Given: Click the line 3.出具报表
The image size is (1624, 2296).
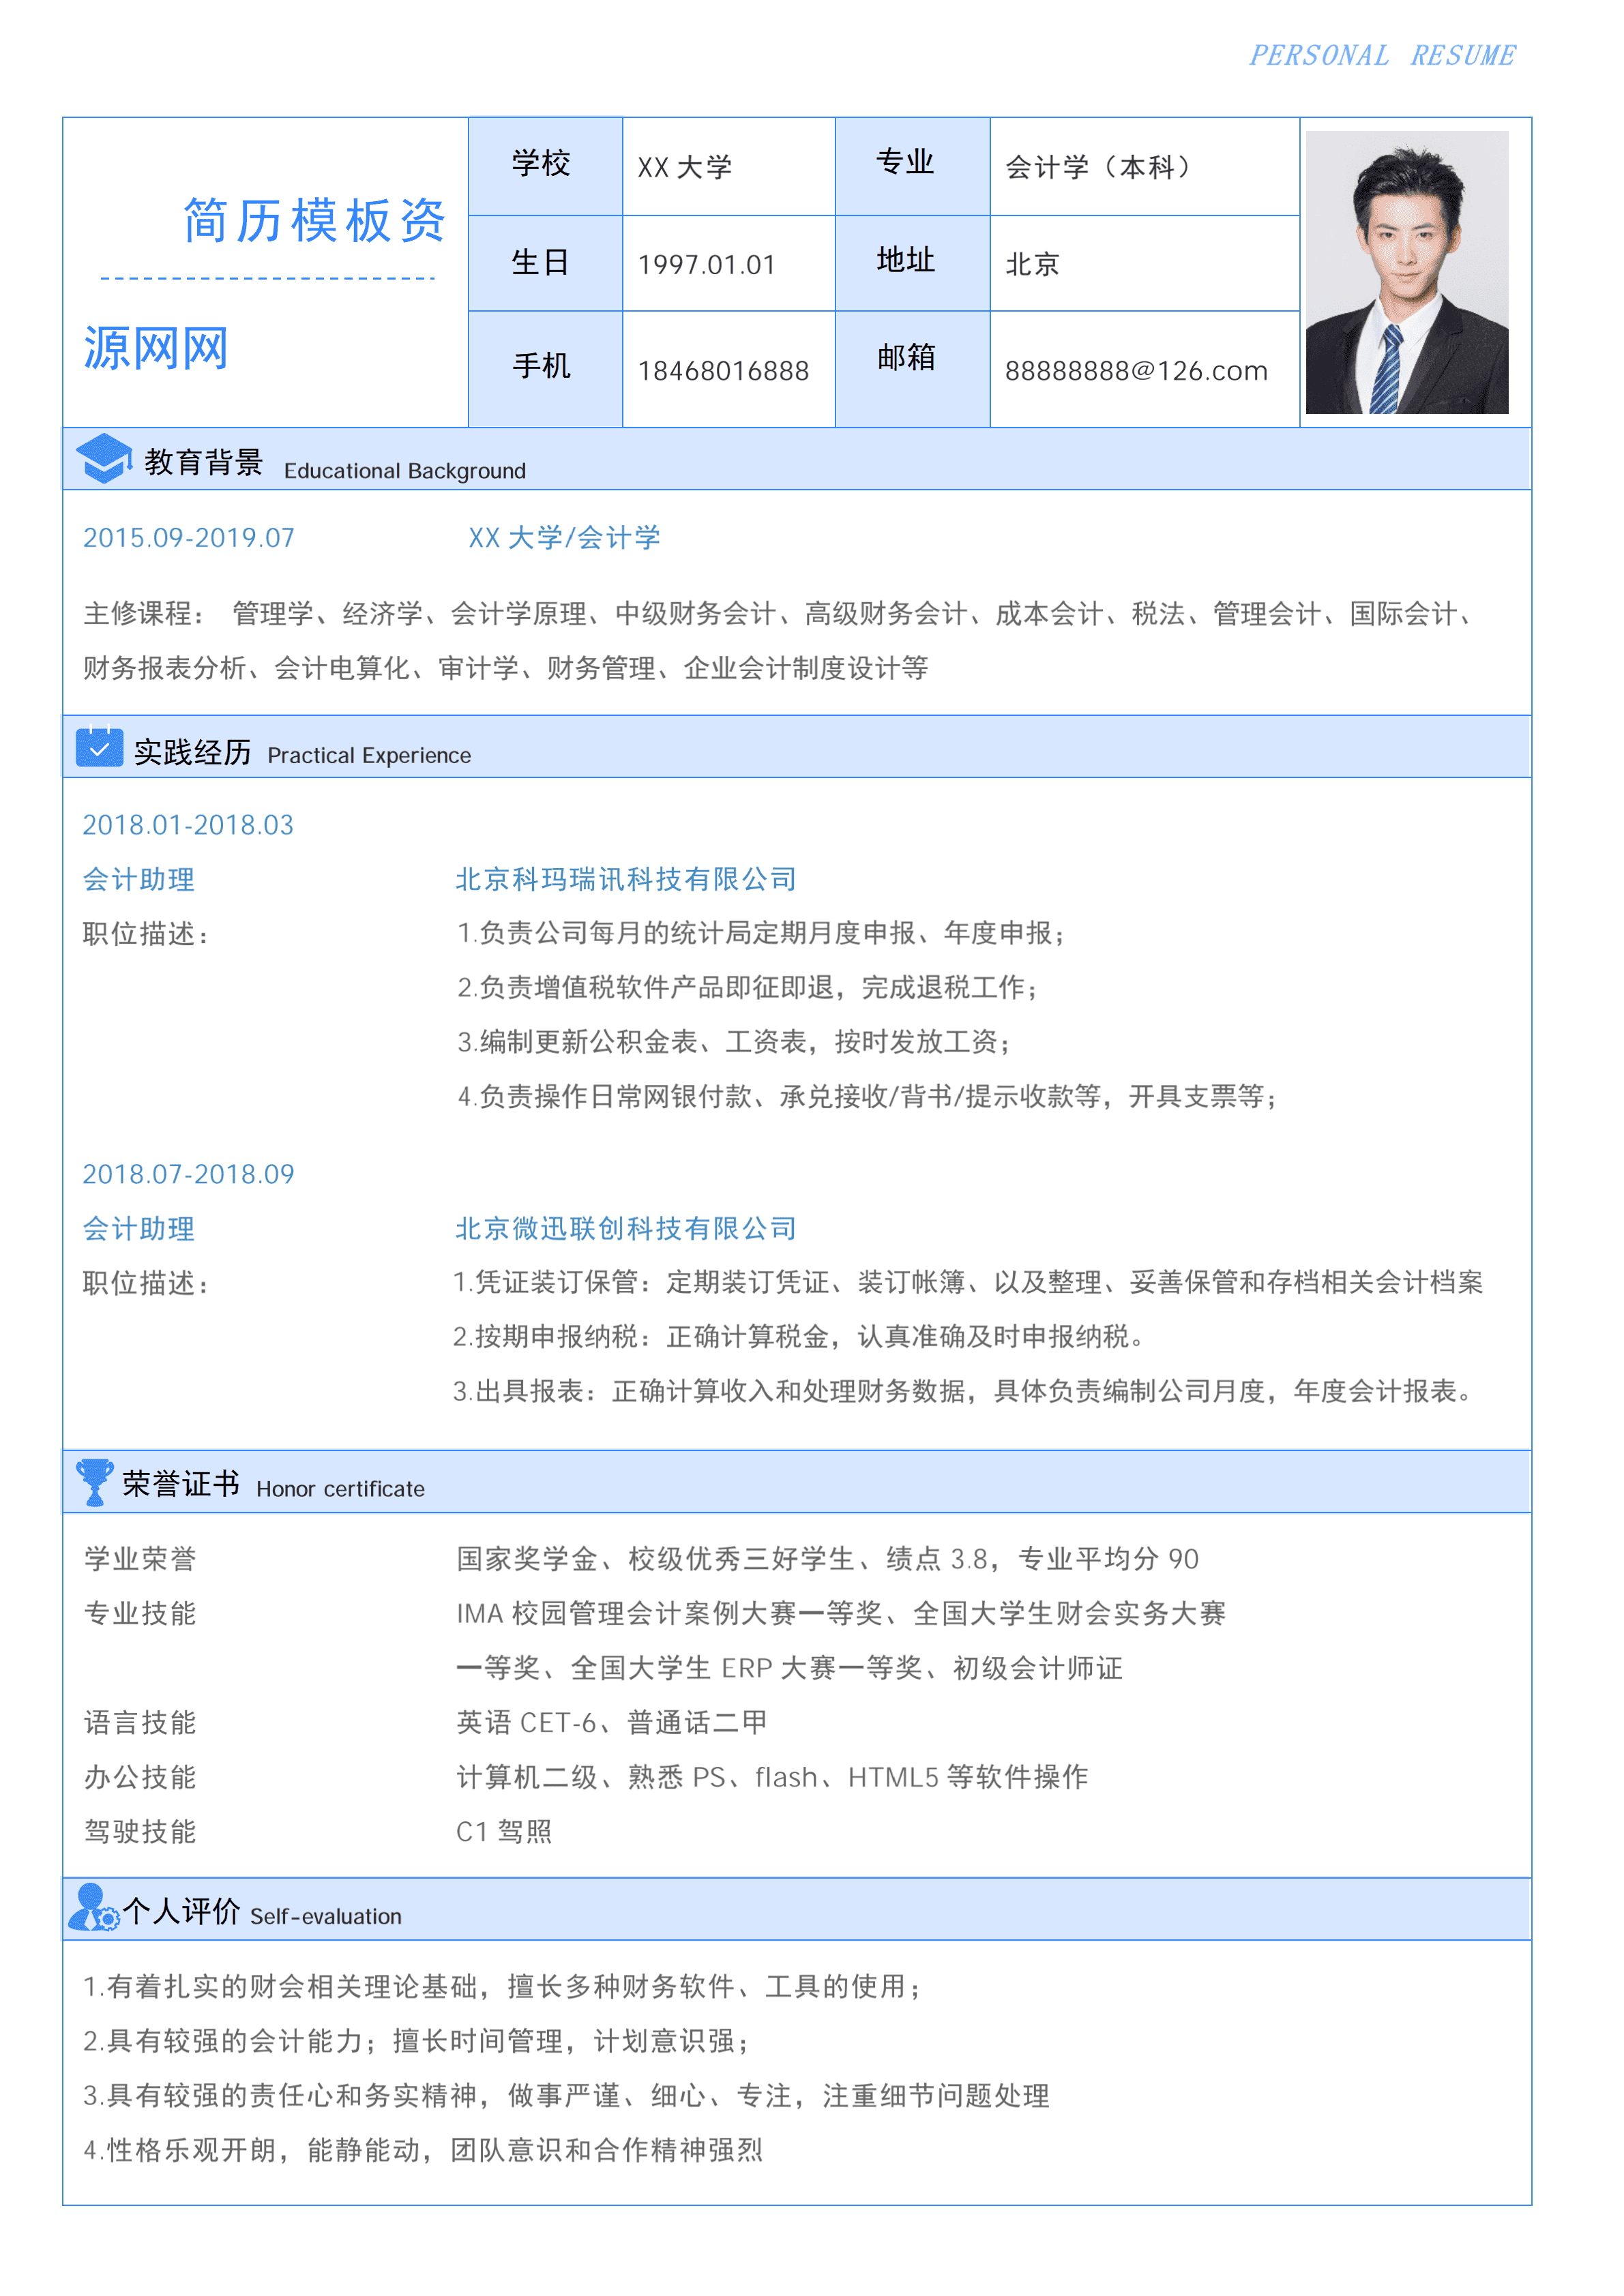Looking at the screenshot, I should 963,1392.
